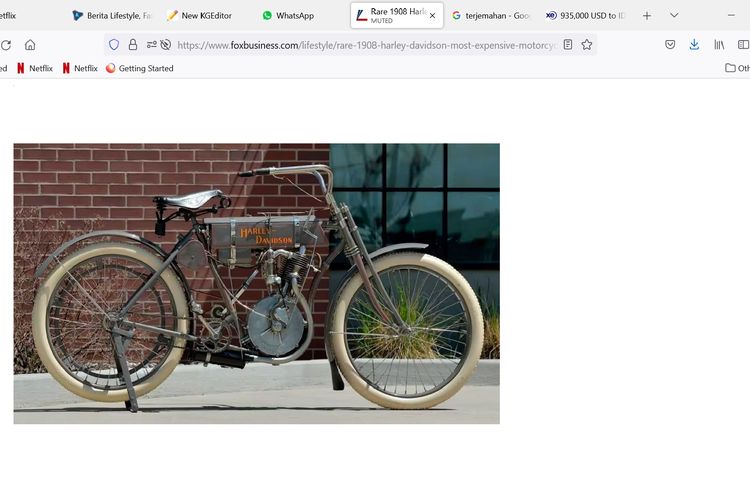Switch to the New KGEditor tab
The image size is (750, 500).
[x=206, y=16]
